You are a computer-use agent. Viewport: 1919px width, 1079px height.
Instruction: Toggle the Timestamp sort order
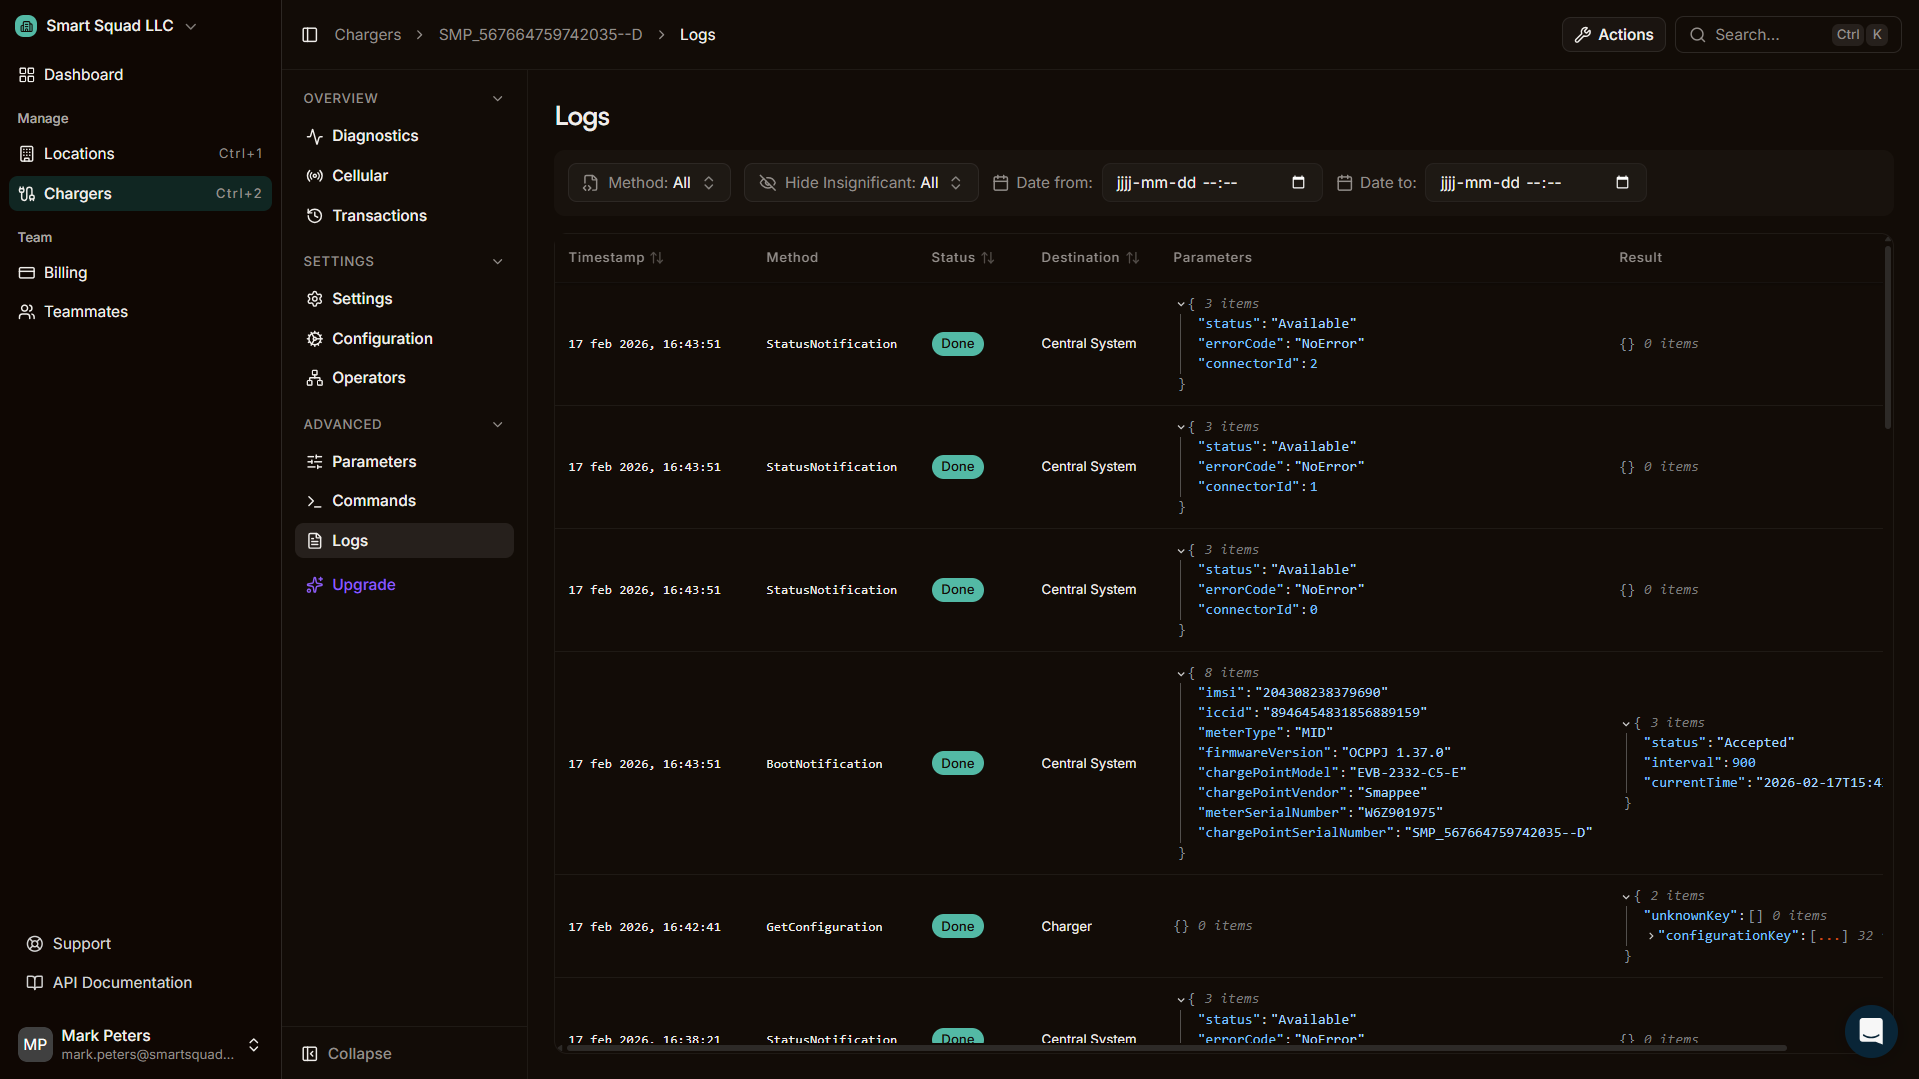tap(657, 257)
